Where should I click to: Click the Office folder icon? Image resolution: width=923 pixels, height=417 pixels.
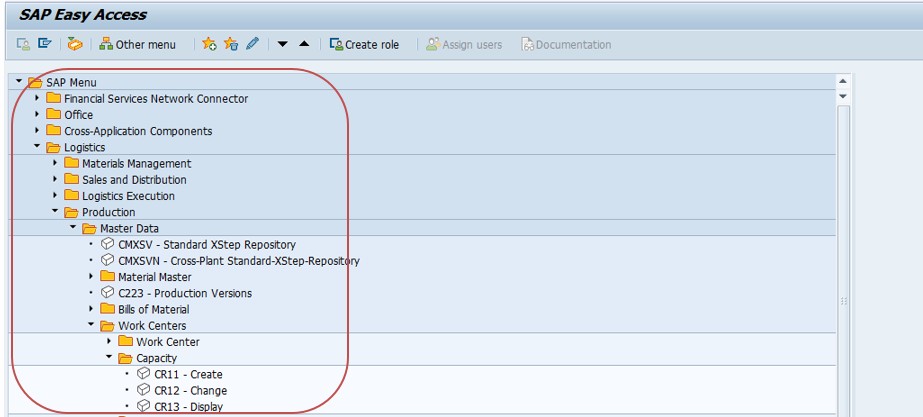pyautogui.click(x=54, y=114)
